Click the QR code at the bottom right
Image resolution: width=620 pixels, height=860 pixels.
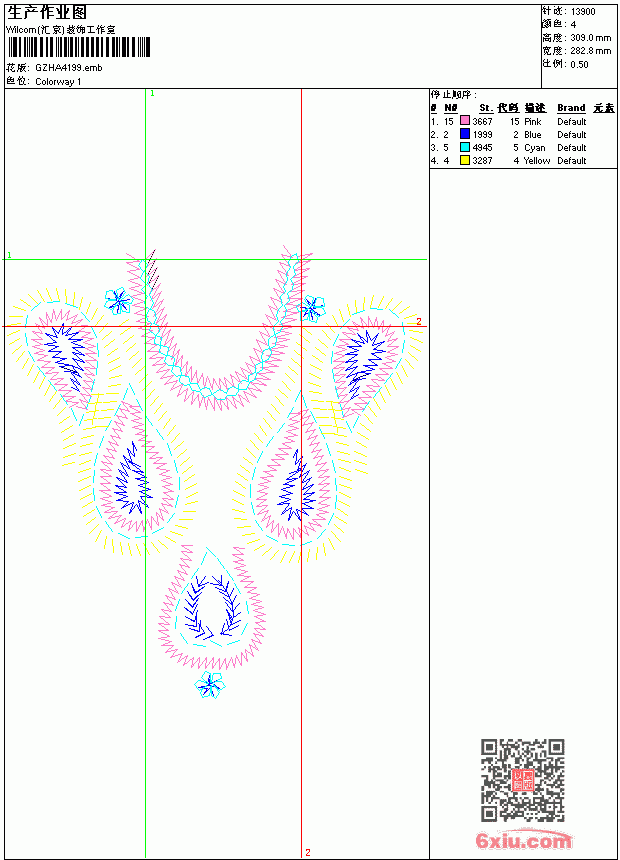click(x=523, y=780)
